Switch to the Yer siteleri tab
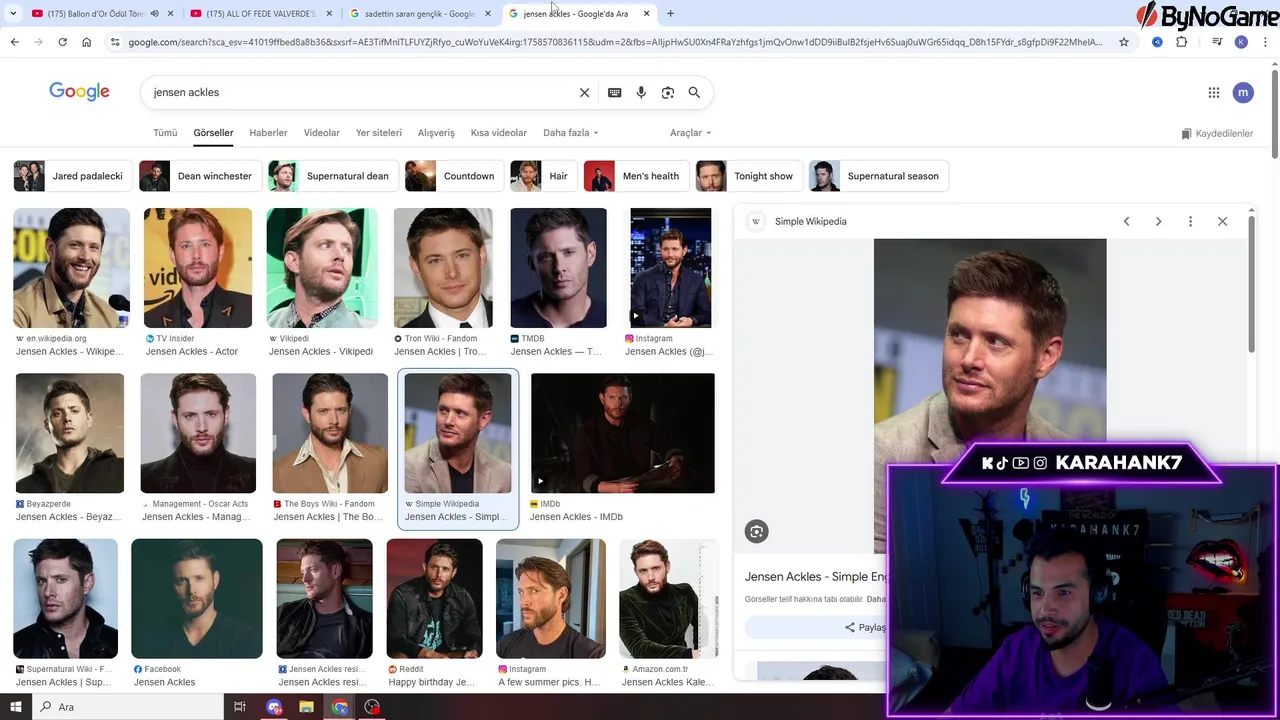 click(379, 133)
